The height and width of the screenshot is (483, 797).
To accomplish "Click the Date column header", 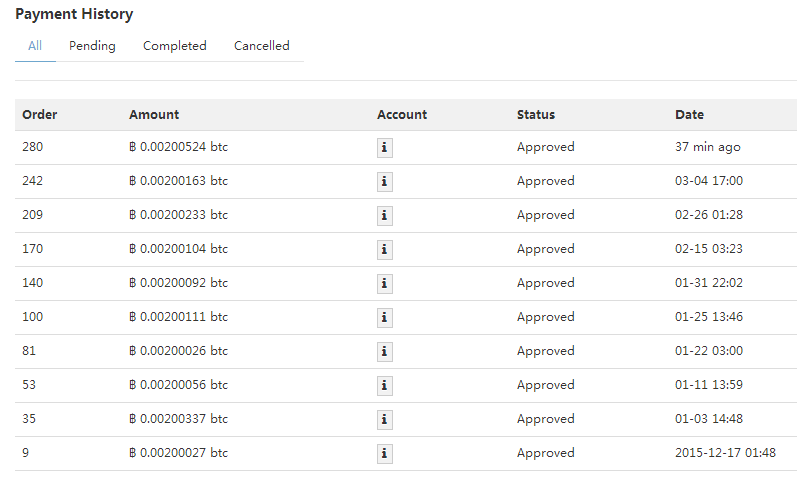I will coord(689,114).
